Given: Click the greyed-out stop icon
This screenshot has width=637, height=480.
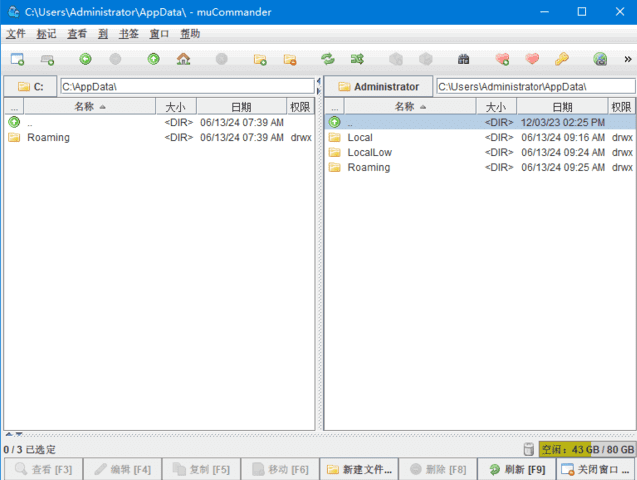Looking at the screenshot, I should (221, 59).
